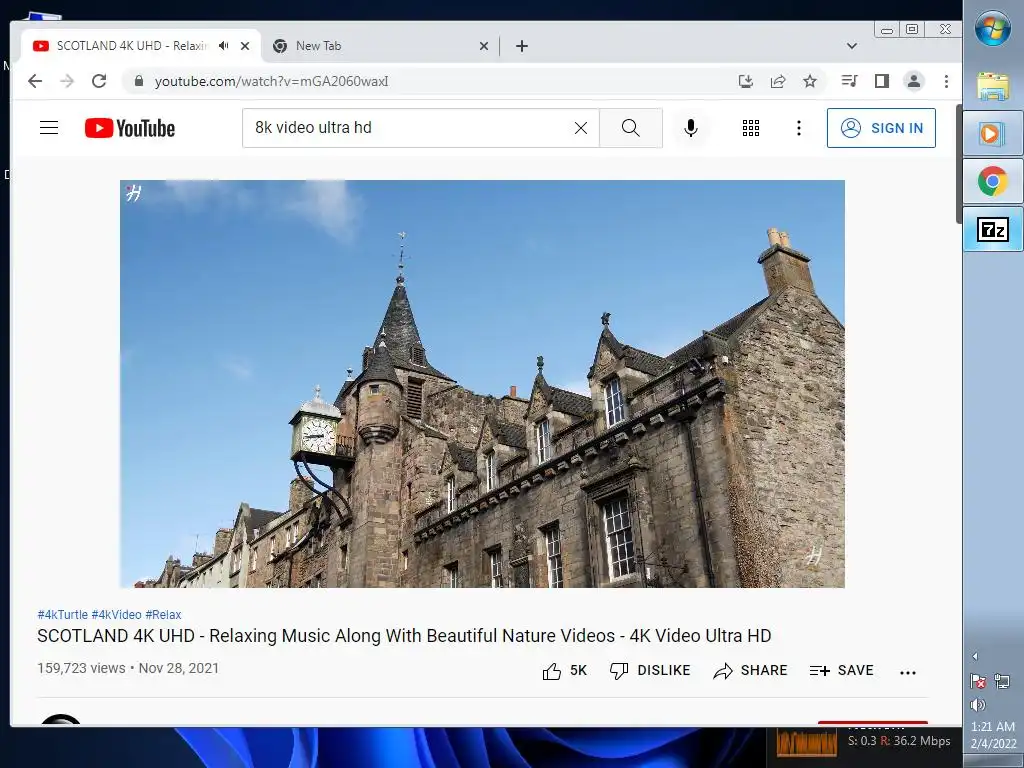Open the Chrome profile avatar
Screen dimensions: 1024x768
(x=914, y=81)
